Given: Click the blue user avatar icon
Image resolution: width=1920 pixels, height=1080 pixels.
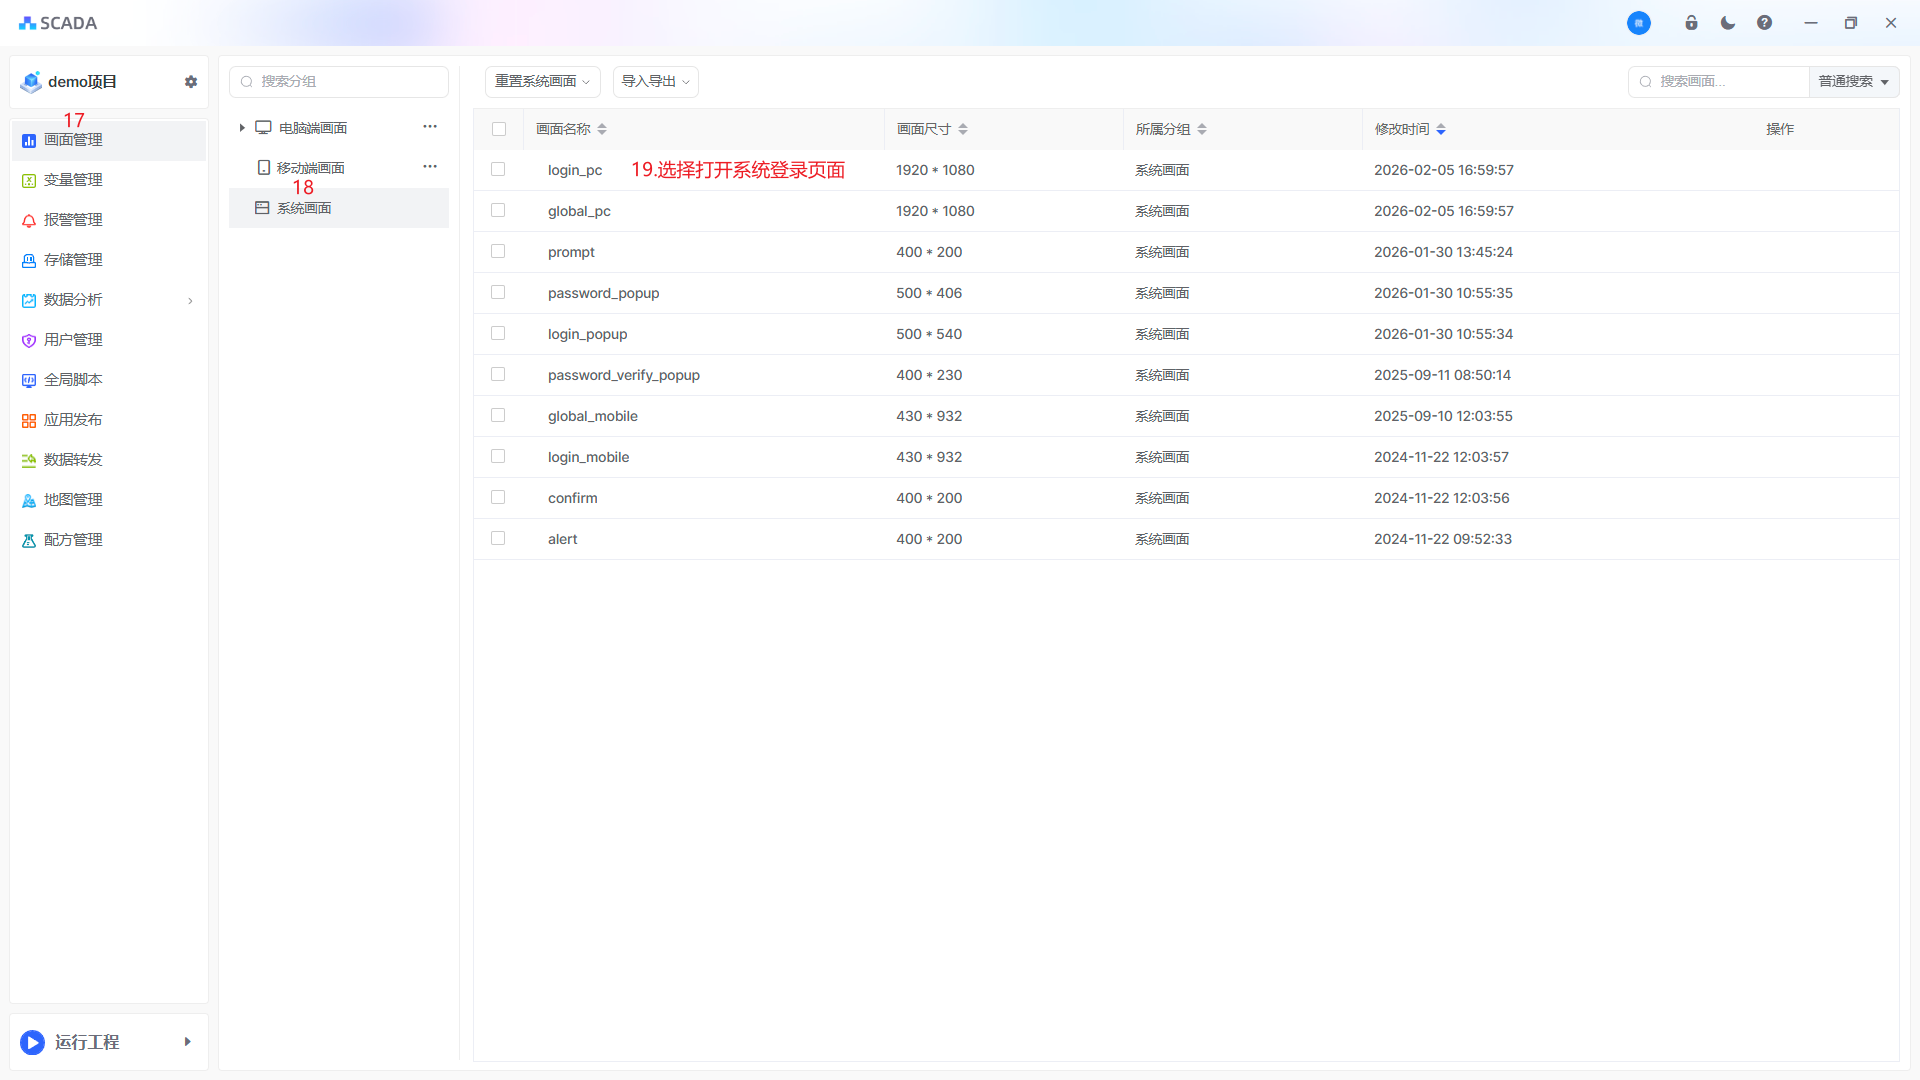Looking at the screenshot, I should (x=1638, y=23).
